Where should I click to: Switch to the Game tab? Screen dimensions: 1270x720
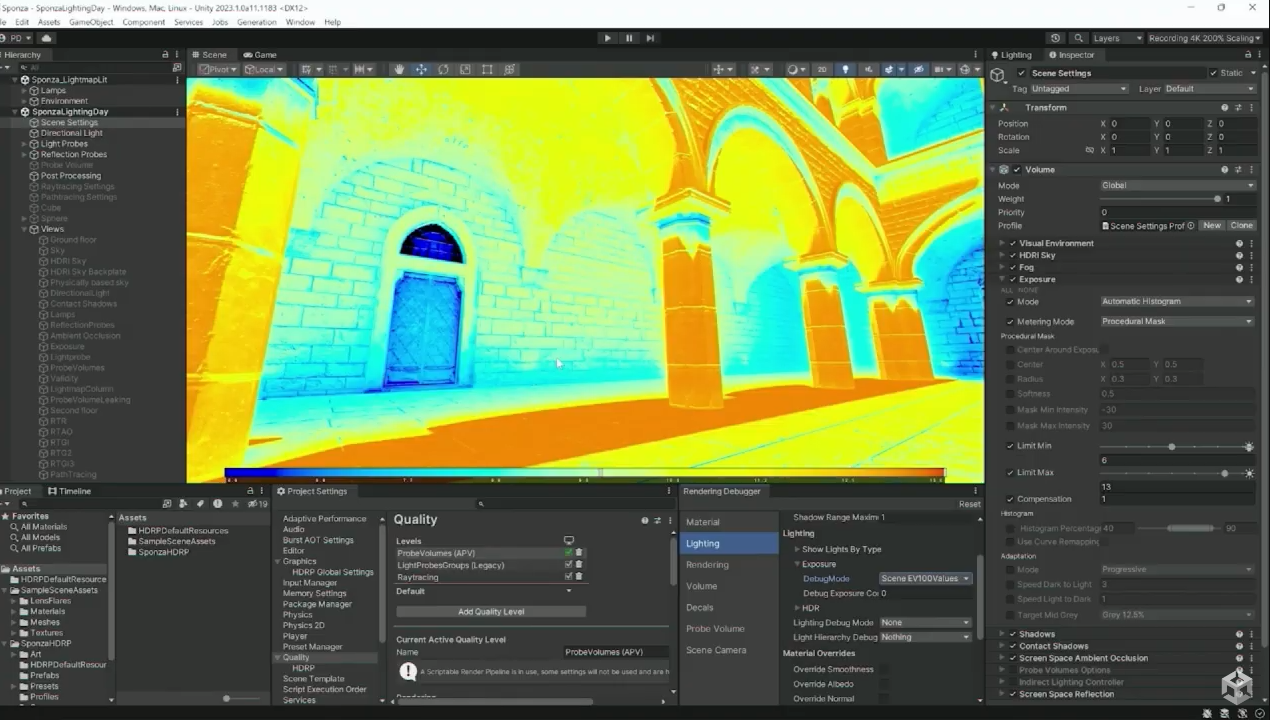260,55
